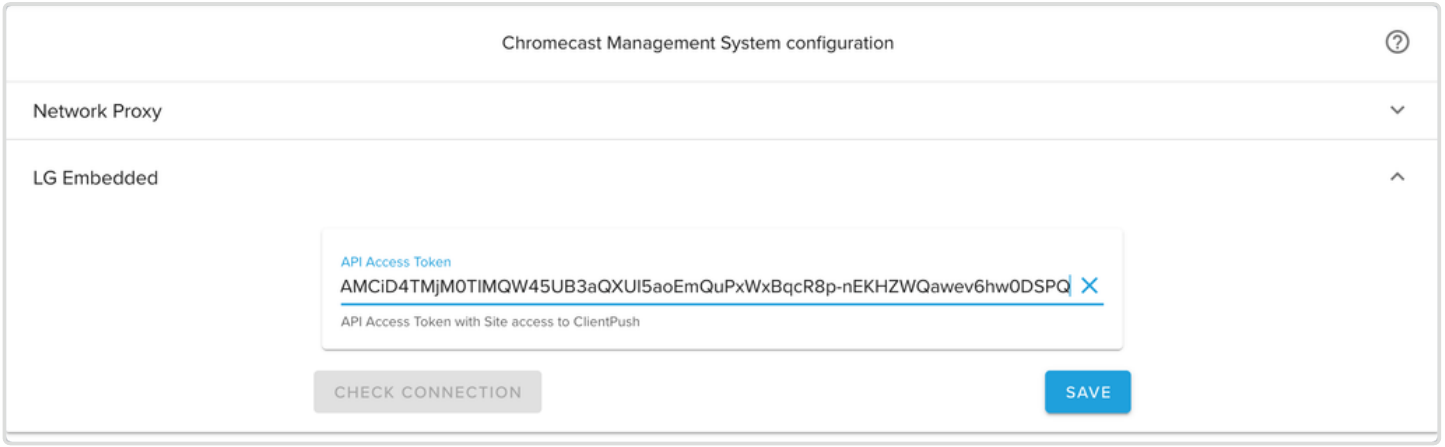
Task: Click the Check Connection button
Action: click(x=428, y=392)
